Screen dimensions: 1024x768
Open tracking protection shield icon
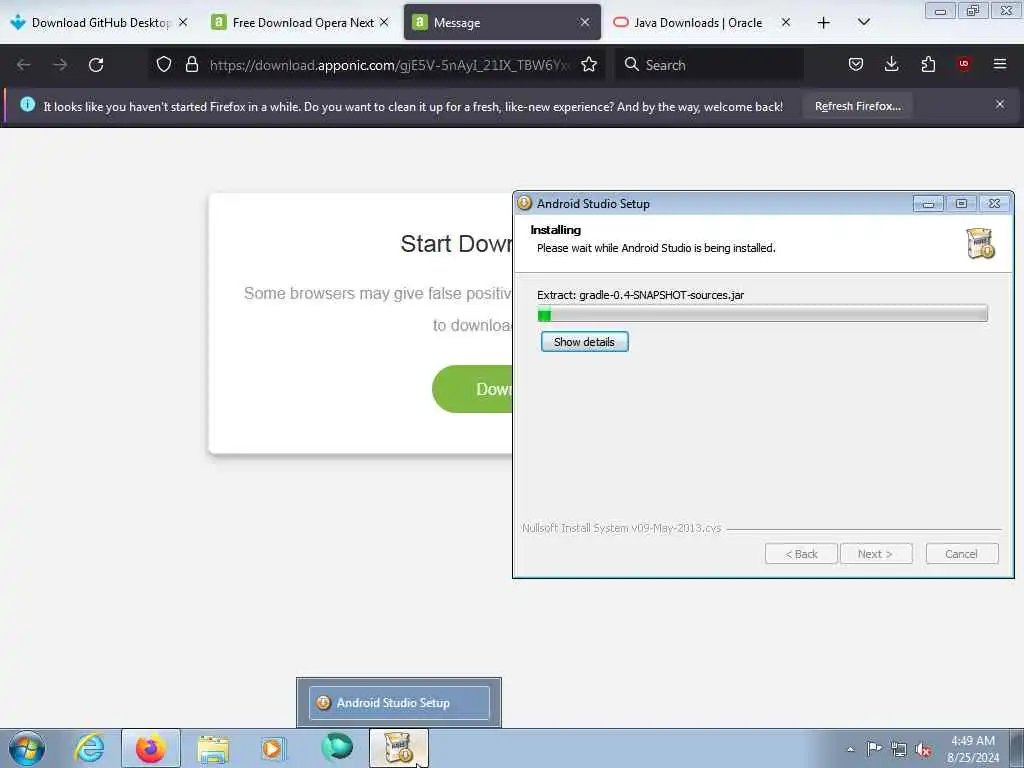[164, 64]
